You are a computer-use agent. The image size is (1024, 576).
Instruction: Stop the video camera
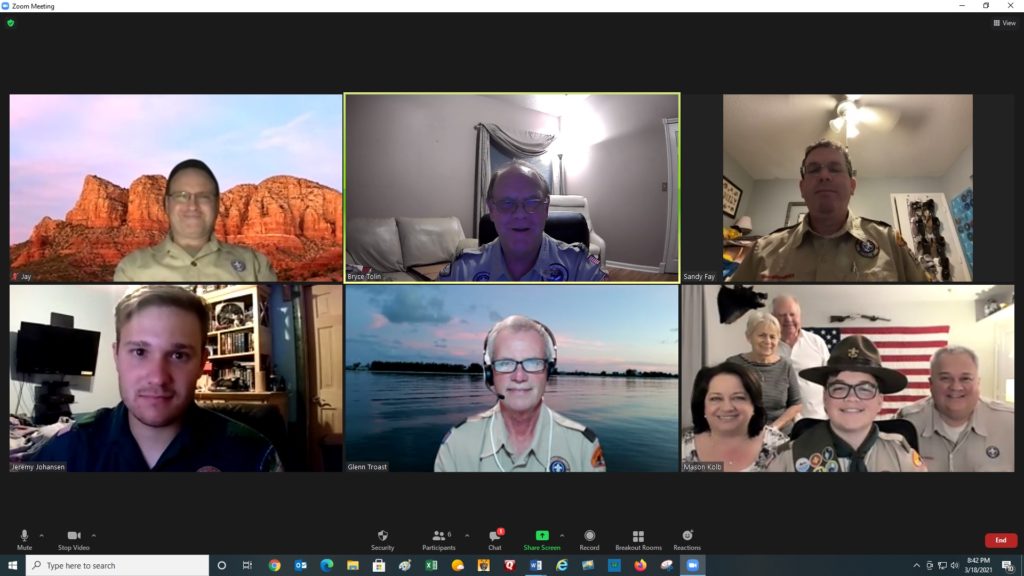[x=73, y=537]
